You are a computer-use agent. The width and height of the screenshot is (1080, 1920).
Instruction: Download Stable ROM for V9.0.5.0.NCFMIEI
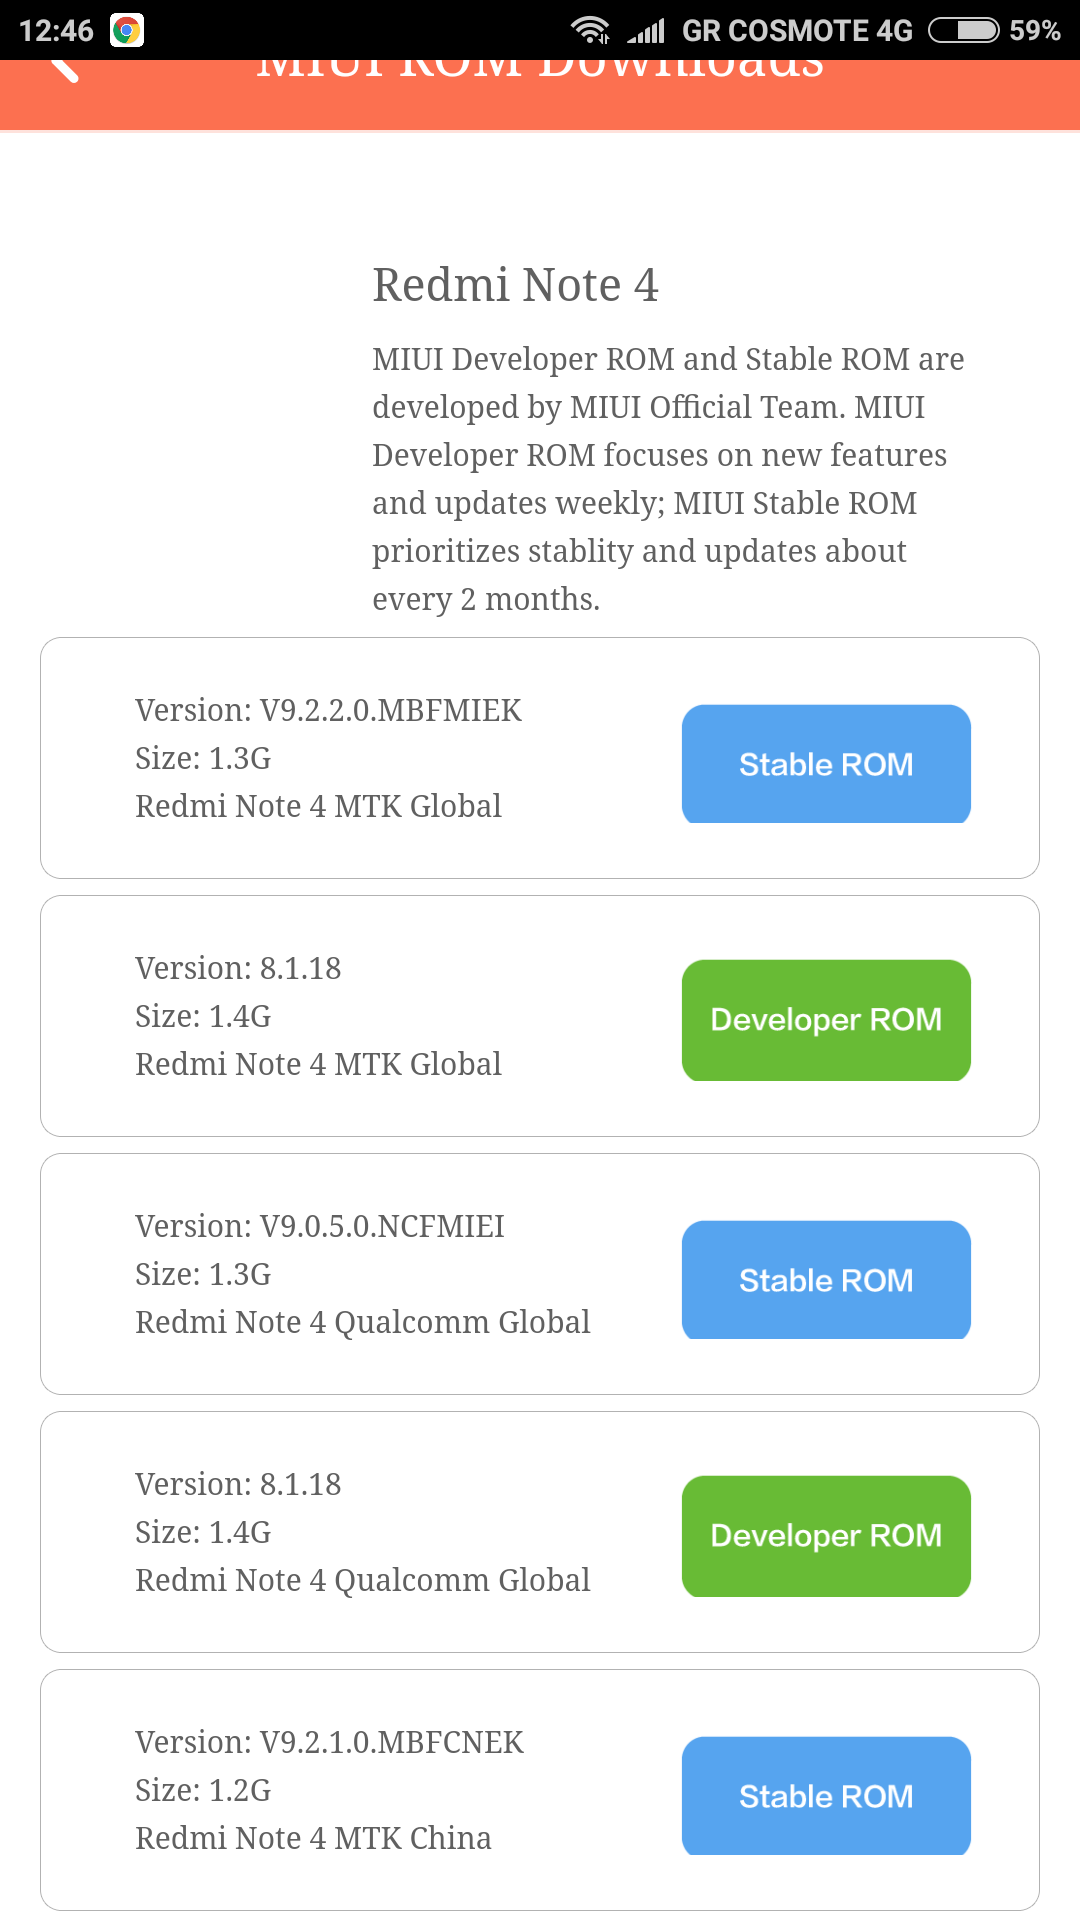click(826, 1280)
